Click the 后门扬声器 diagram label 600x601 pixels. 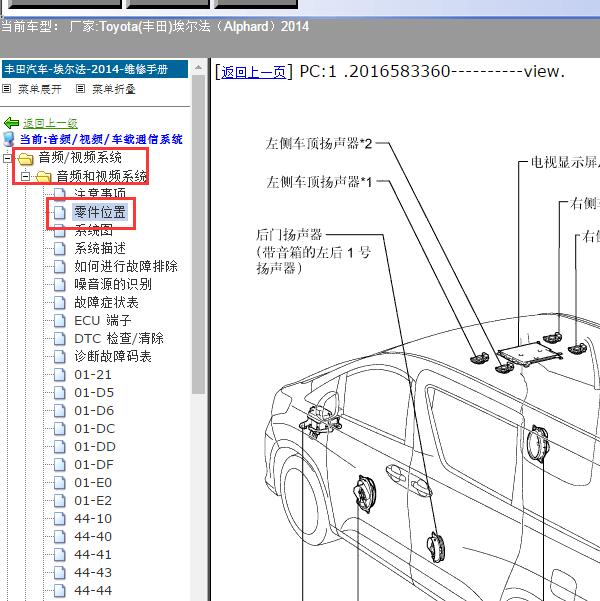289,234
